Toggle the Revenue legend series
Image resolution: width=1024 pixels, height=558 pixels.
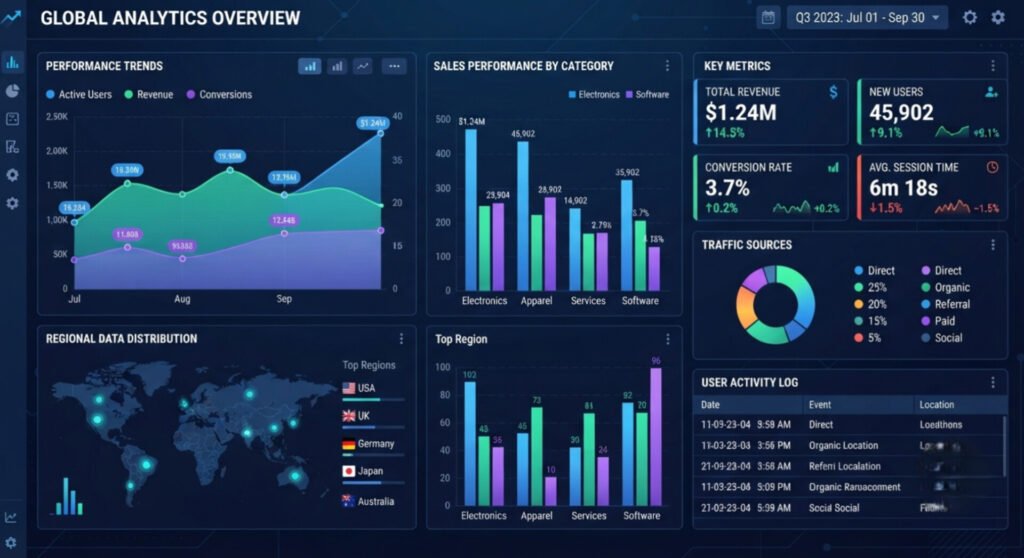coord(149,95)
